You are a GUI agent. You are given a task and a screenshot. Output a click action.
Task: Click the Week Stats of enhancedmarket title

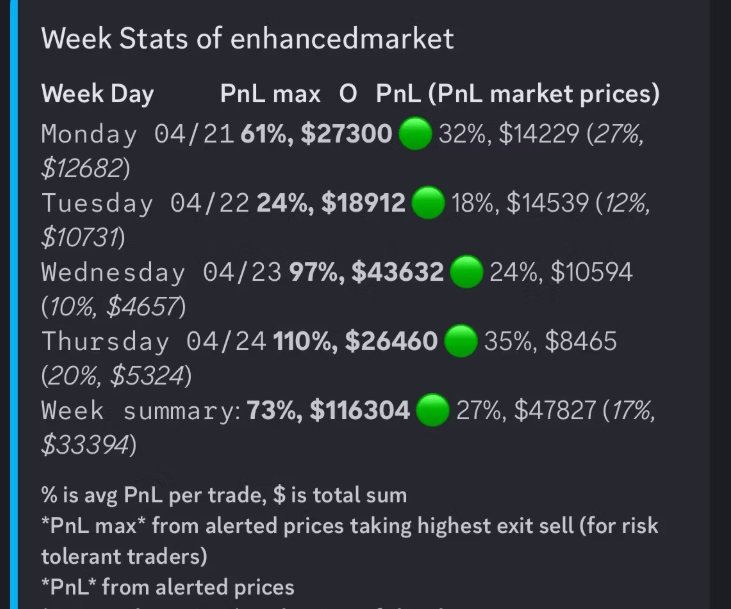click(248, 38)
